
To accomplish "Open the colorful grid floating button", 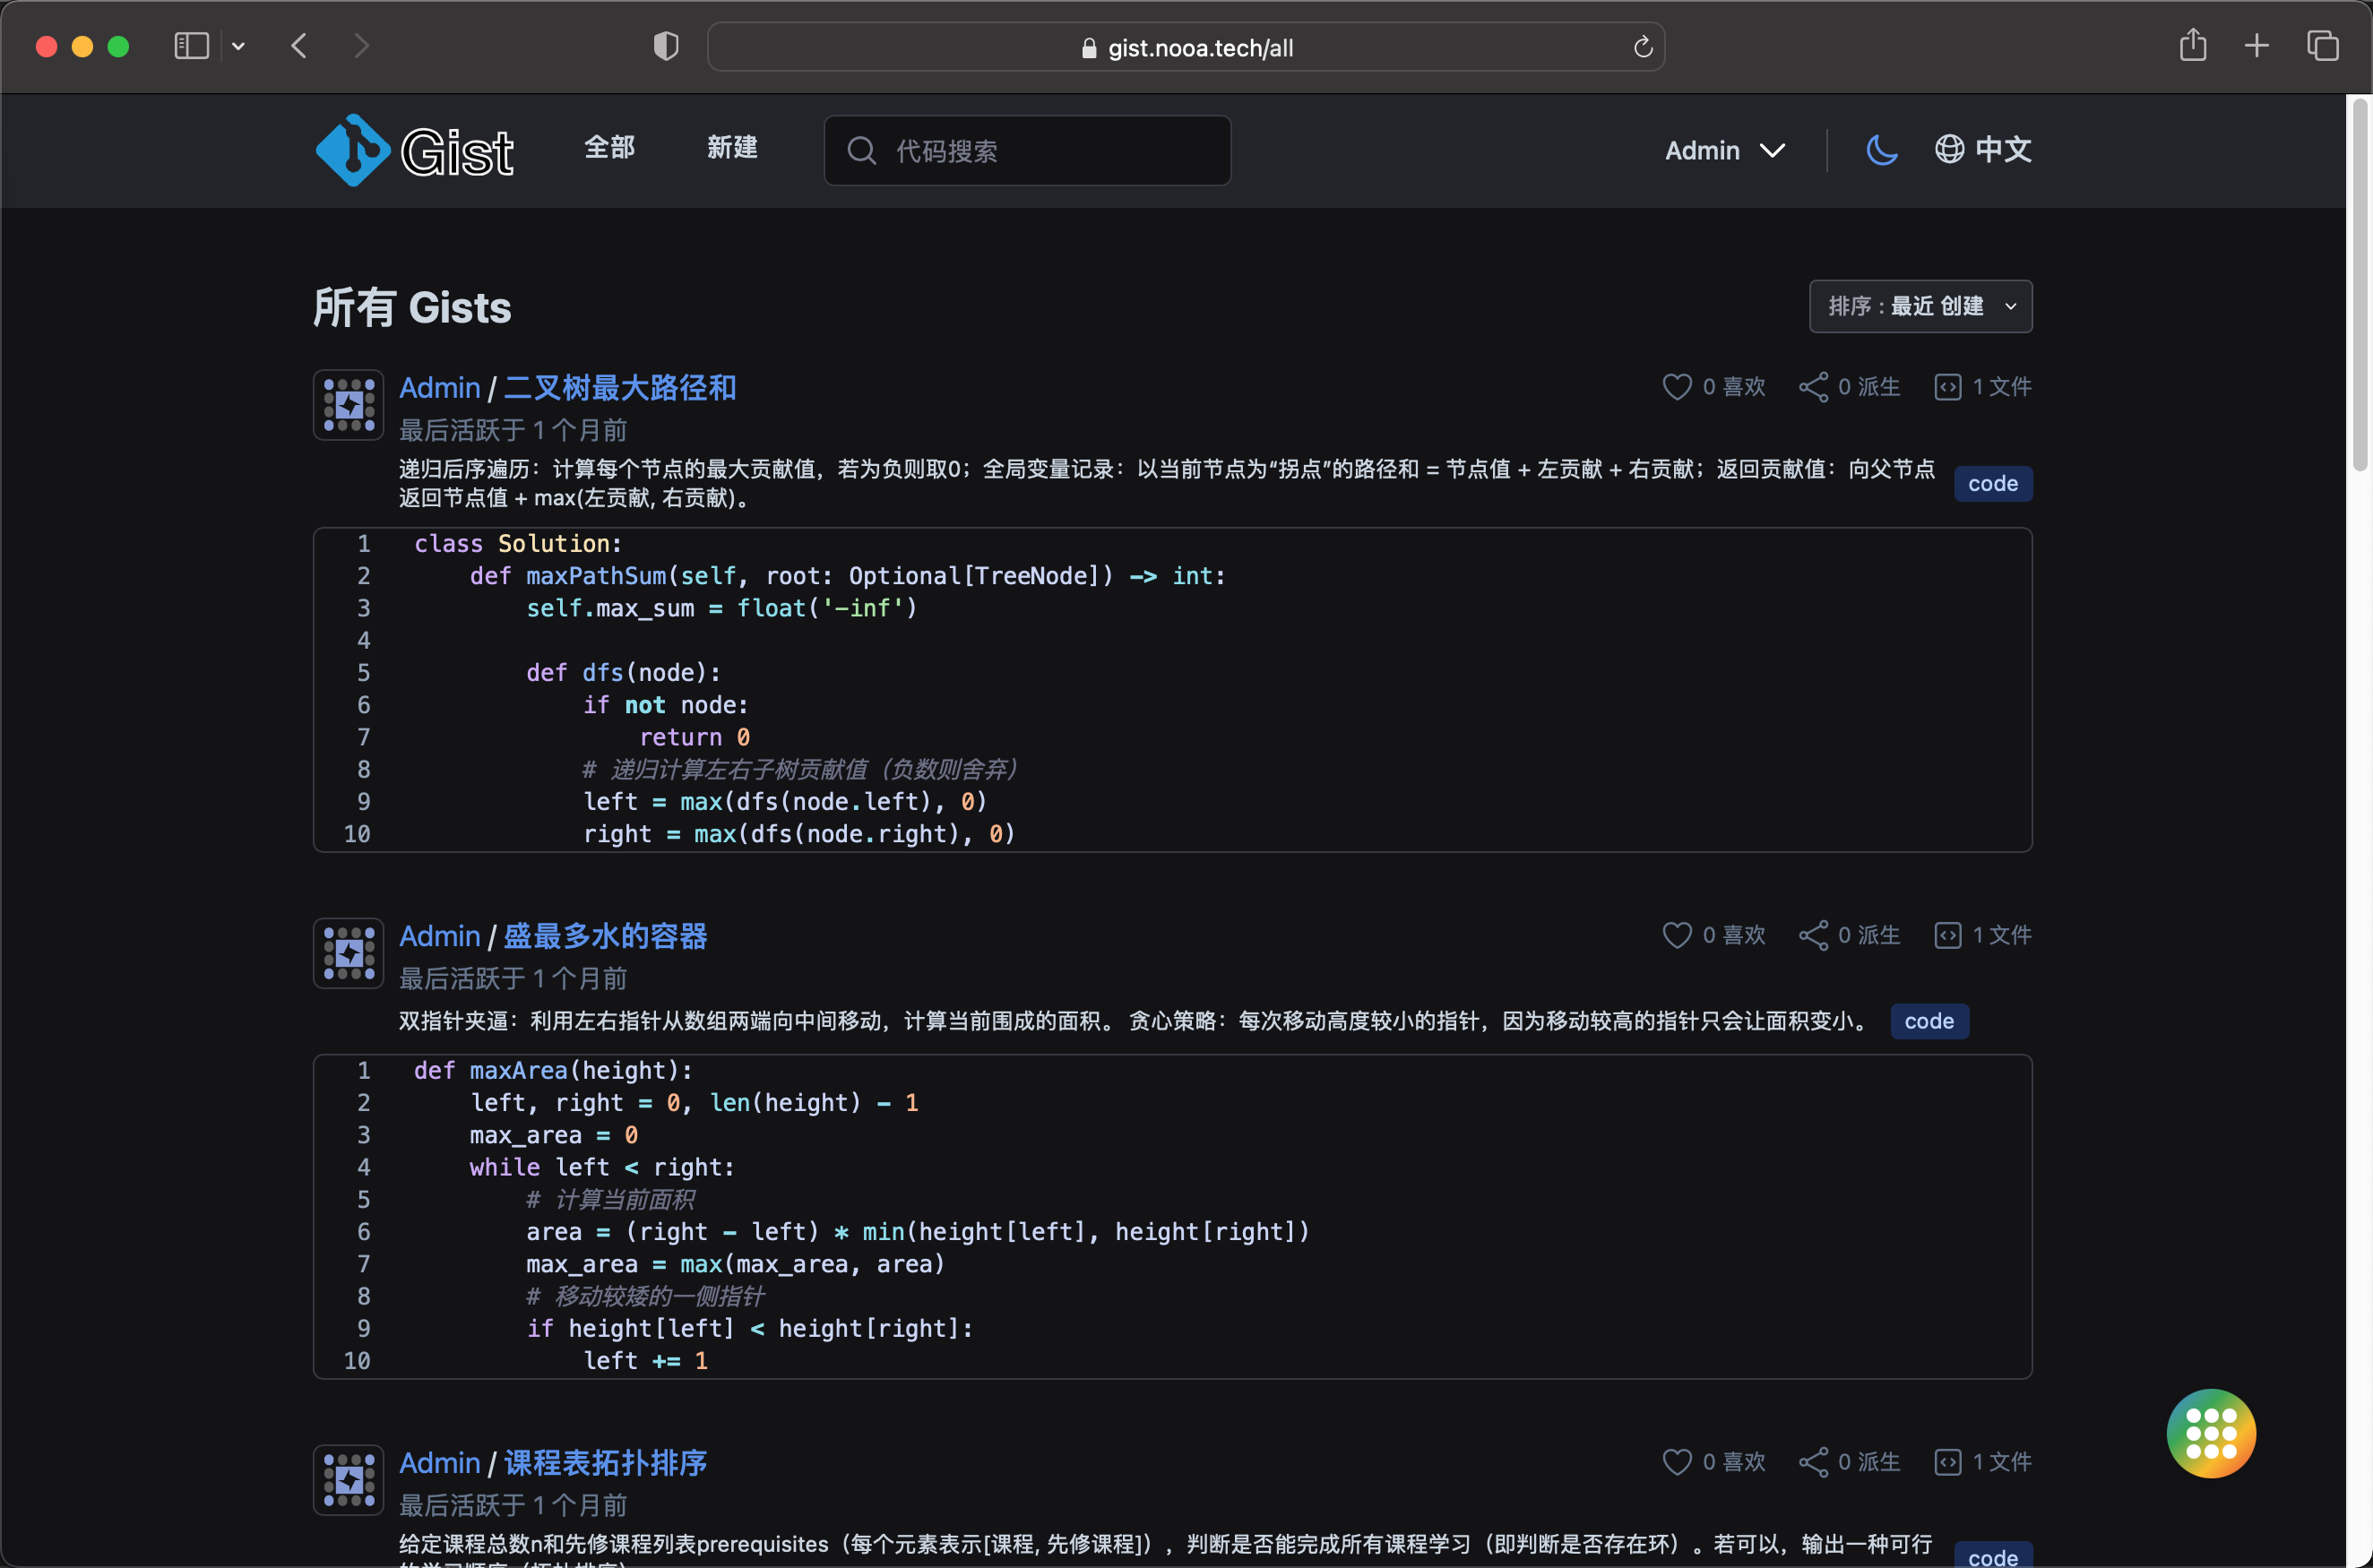I will pyautogui.click(x=2210, y=1433).
